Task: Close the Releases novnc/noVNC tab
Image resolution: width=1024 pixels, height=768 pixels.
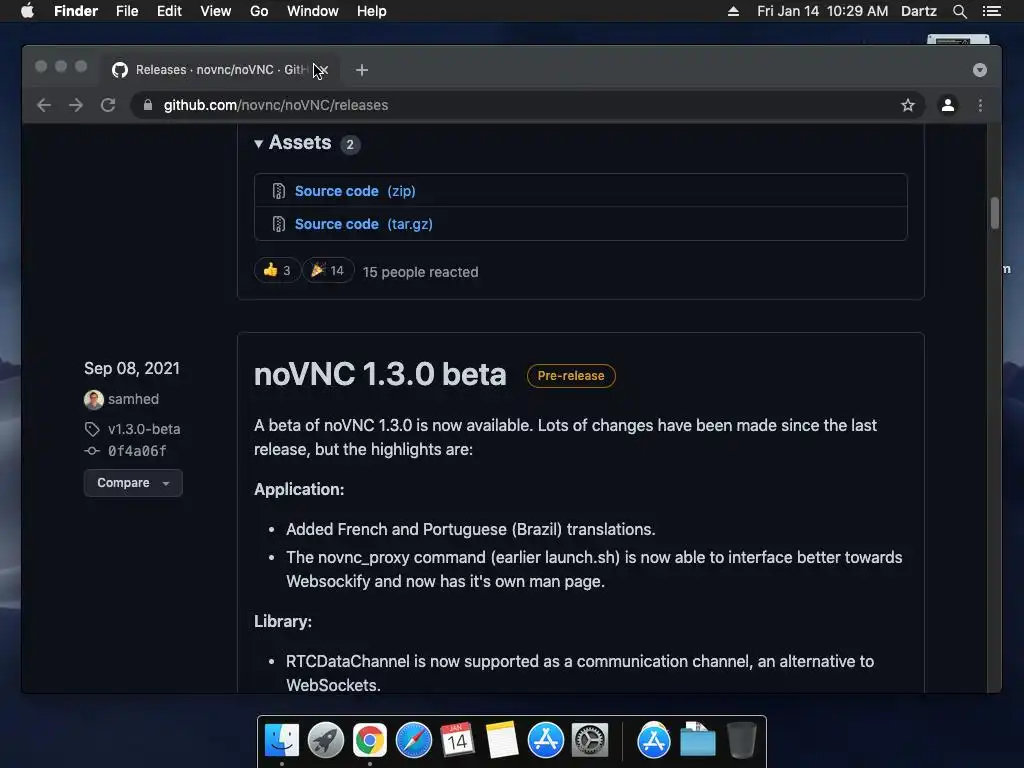Action: tap(322, 70)
